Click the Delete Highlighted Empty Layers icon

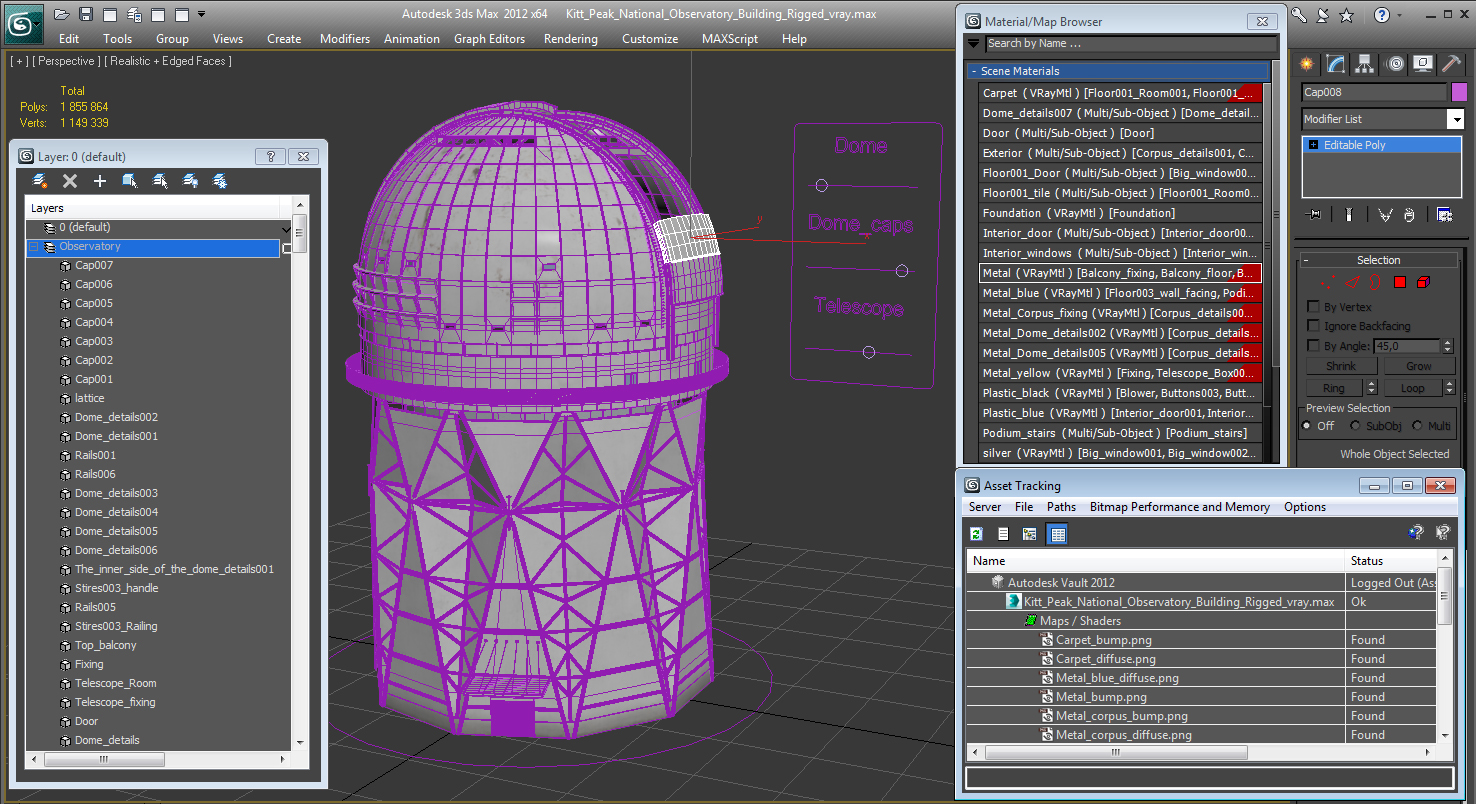point(70,181)
